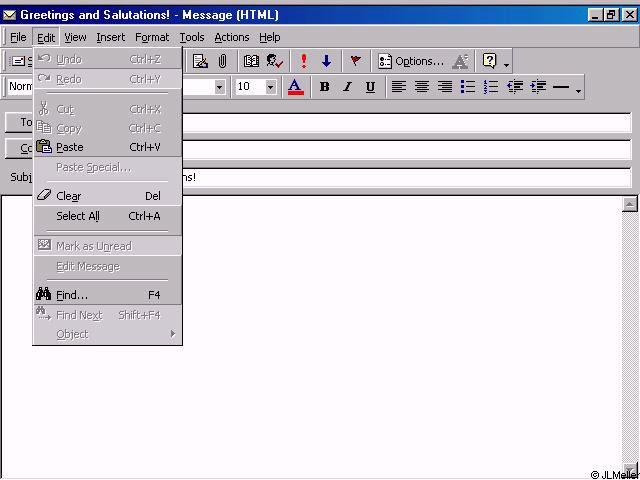Click Cut in the Edit menu
Image resolution: width=640 pixels, height=480 pixels.
pos(107,109)
